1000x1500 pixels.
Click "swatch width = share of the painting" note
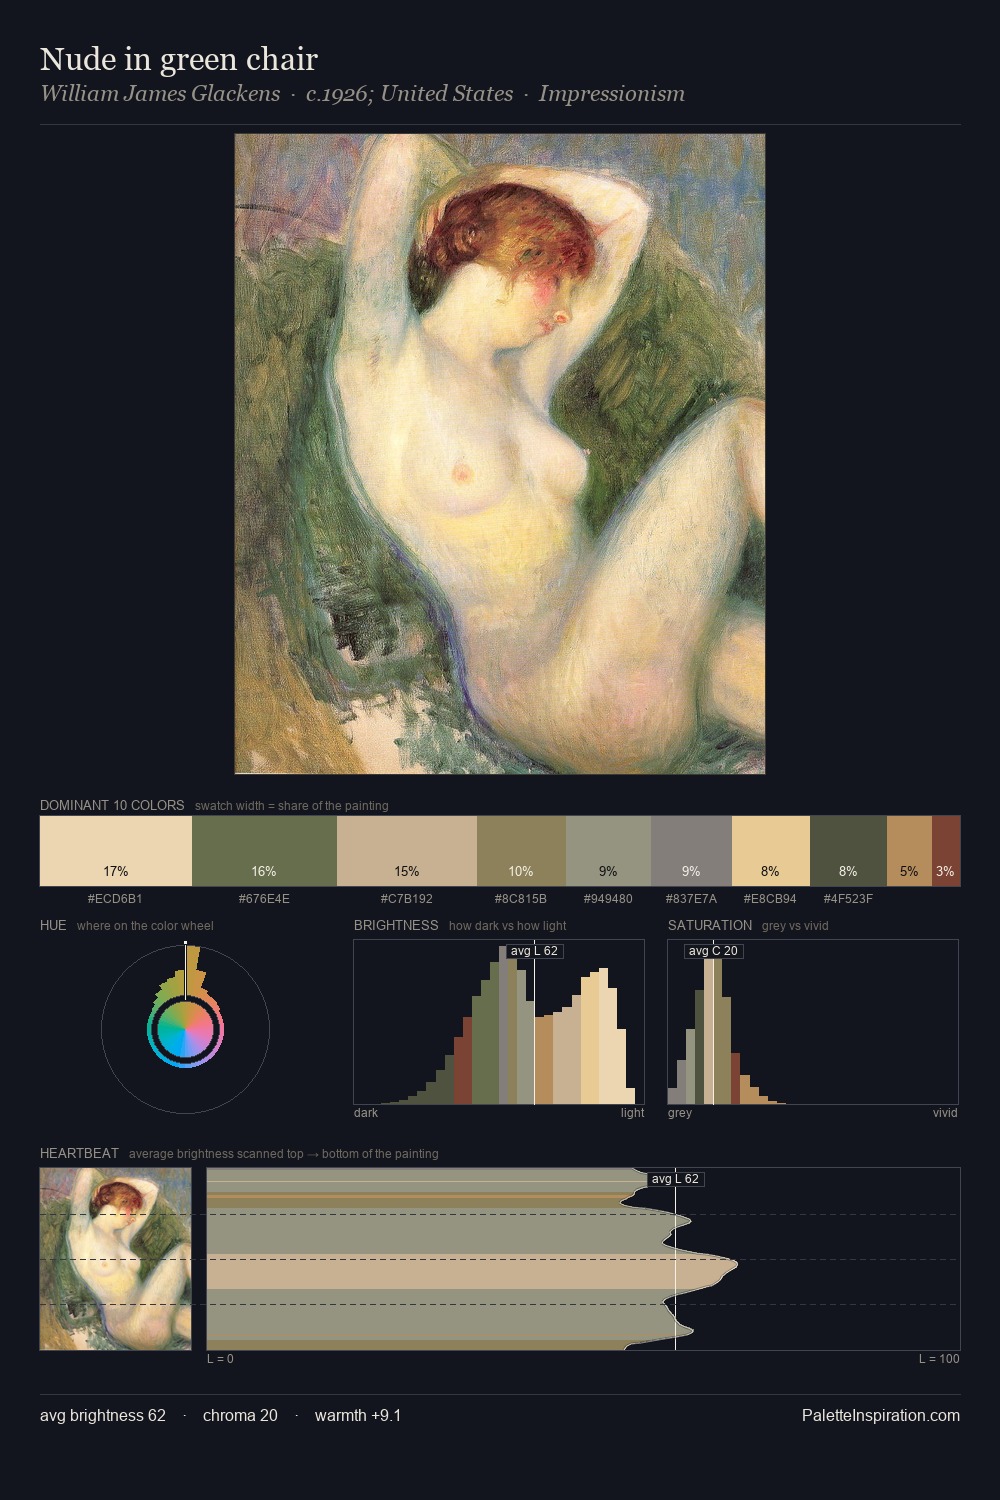[x=292, y=806]
